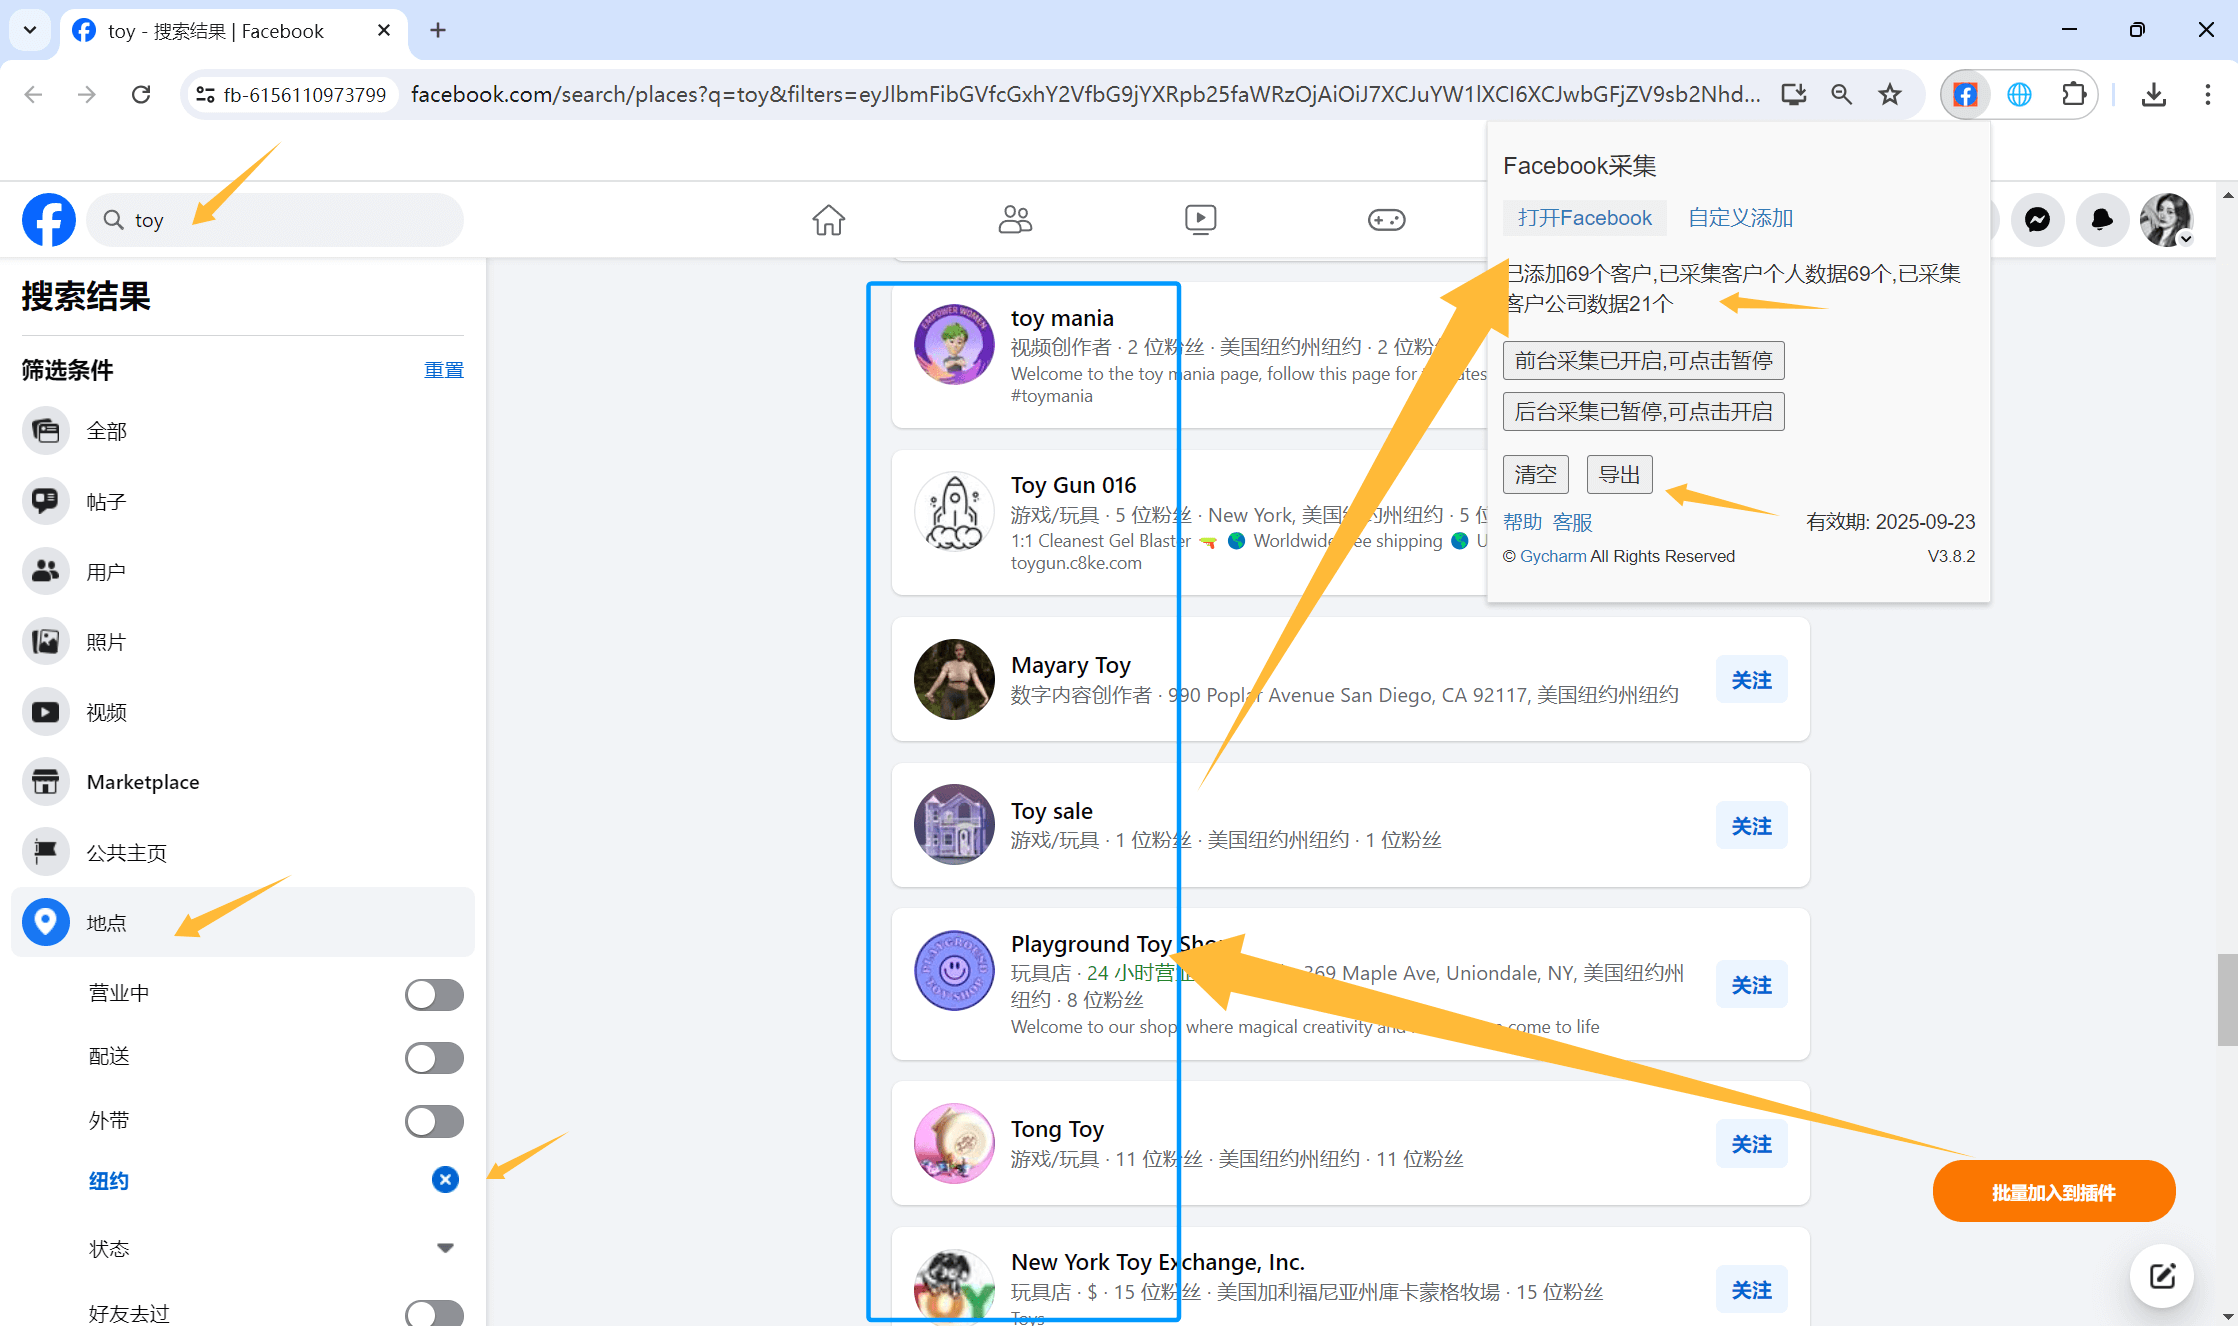
Task: Open the Gaming controller icon
Action: pos(1386,219)
